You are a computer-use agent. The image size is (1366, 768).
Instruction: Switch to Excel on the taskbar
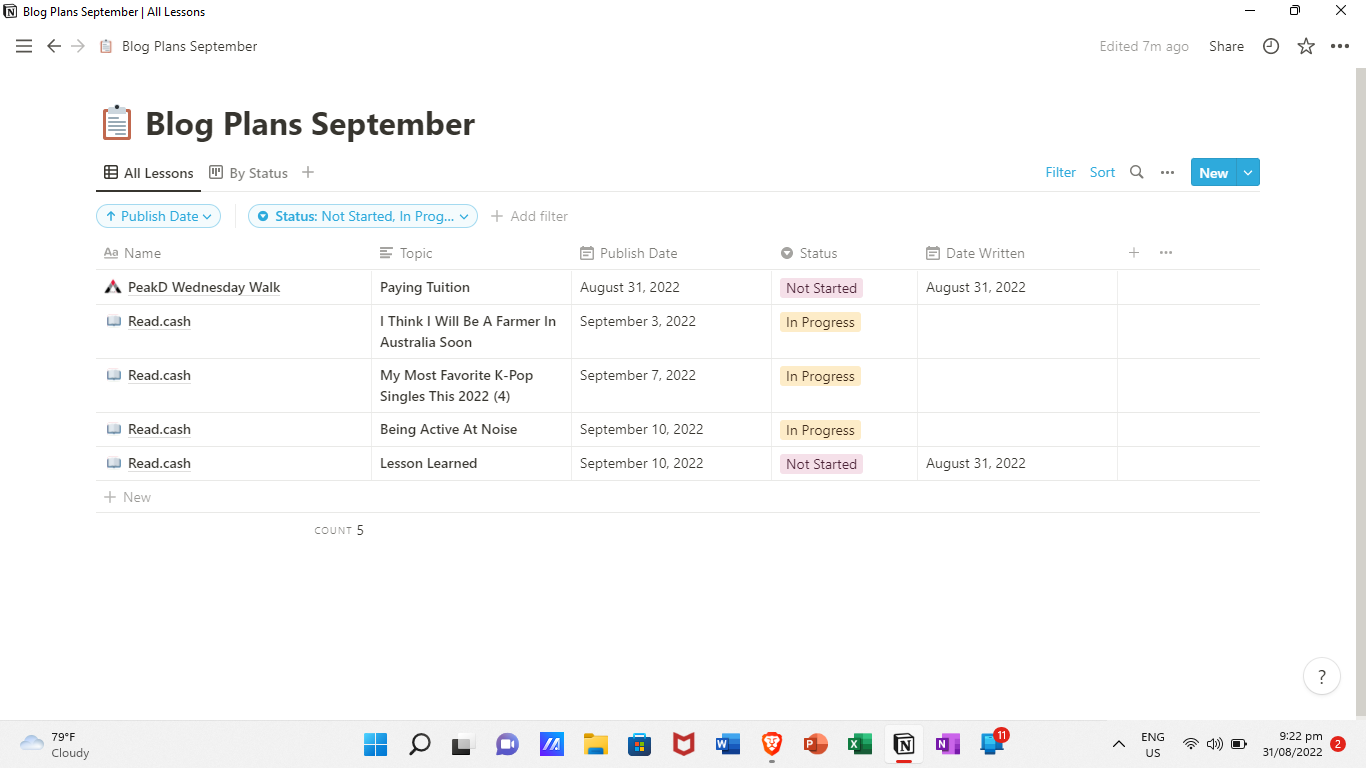pyautogui.click(x=859, y=744)
